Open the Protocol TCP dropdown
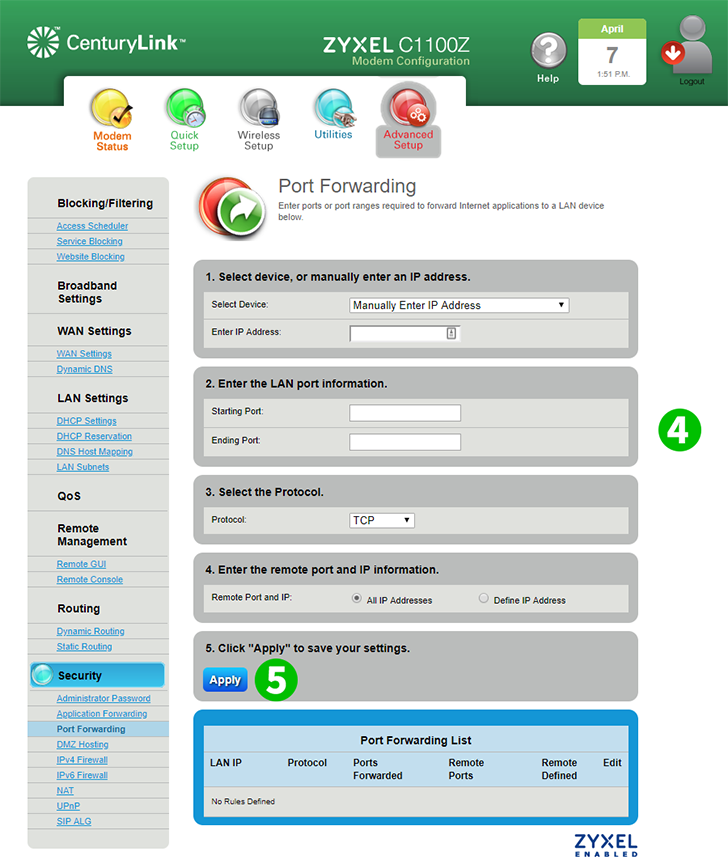 pos(382,520)
